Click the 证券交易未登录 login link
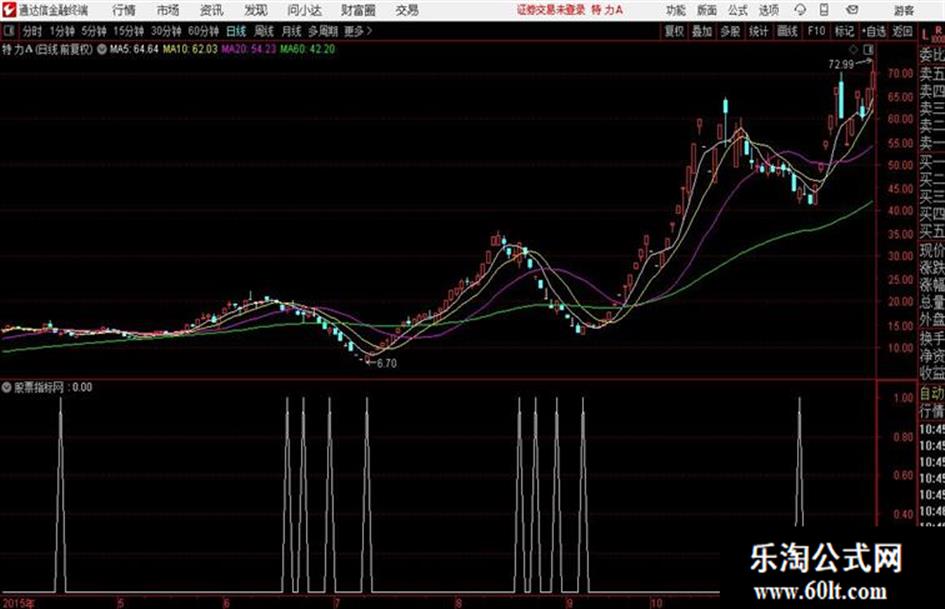945x609 pixels. coord(551,10)
